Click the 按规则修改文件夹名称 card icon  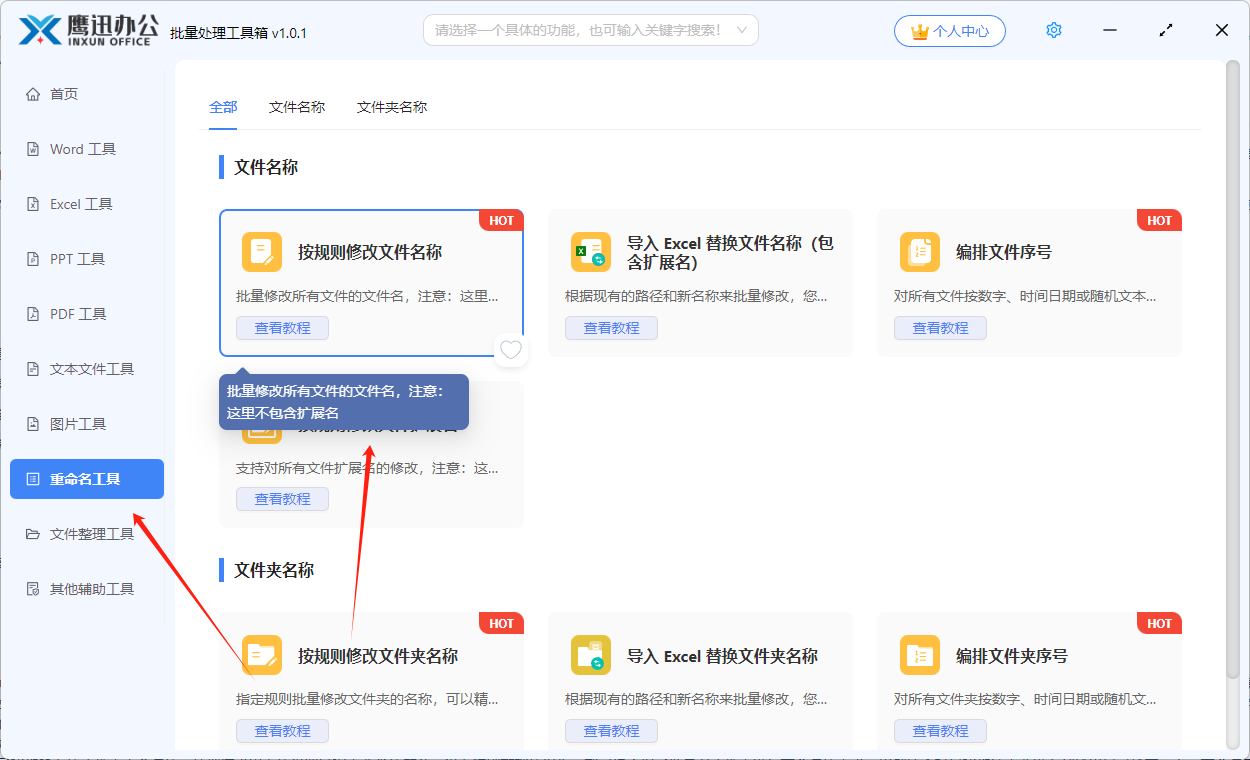pos(262,656)
